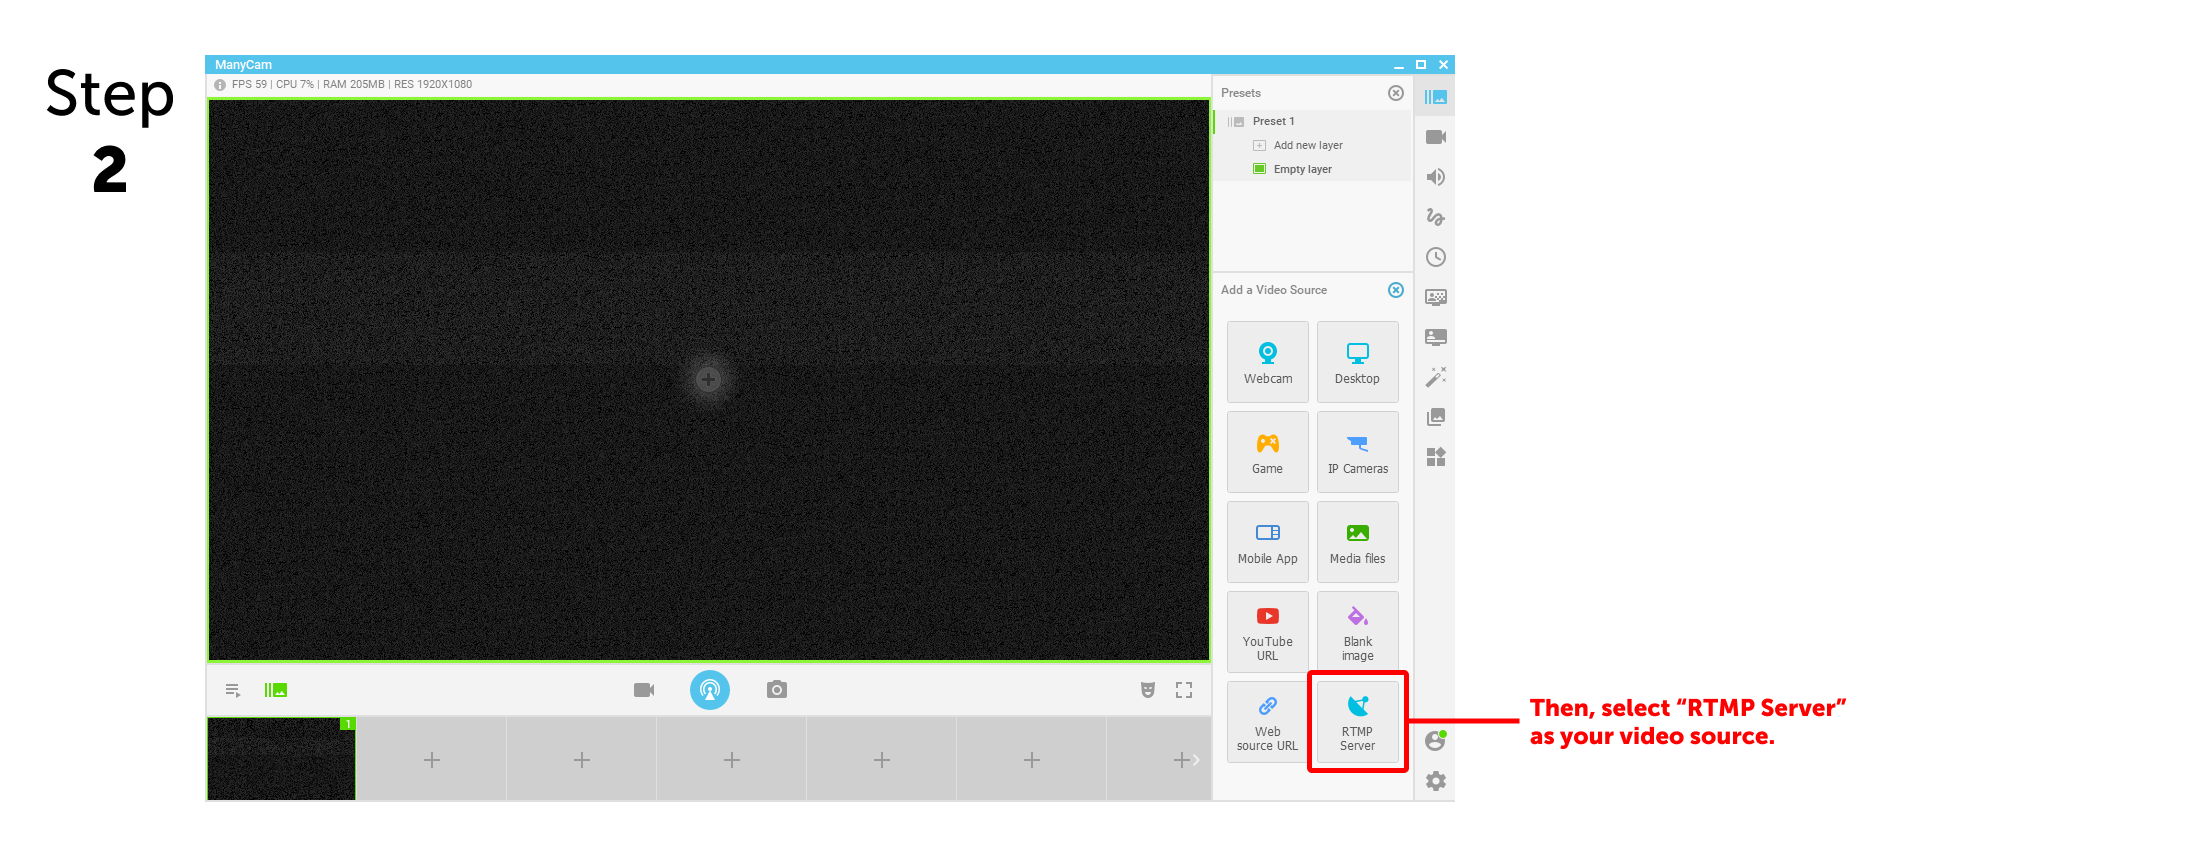Take a snapshot with the camera icon
Screen dimensions: 2195x857
(x=777, y=690)
